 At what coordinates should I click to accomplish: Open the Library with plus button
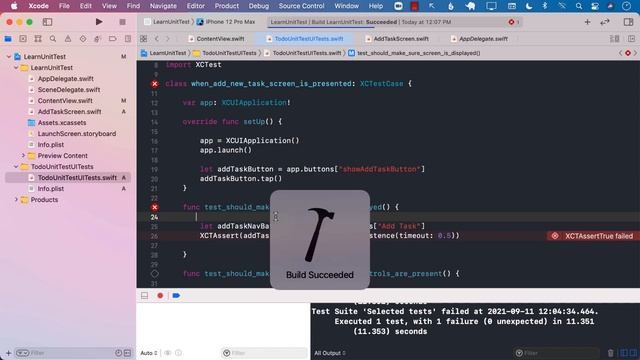tap(587, 22)
